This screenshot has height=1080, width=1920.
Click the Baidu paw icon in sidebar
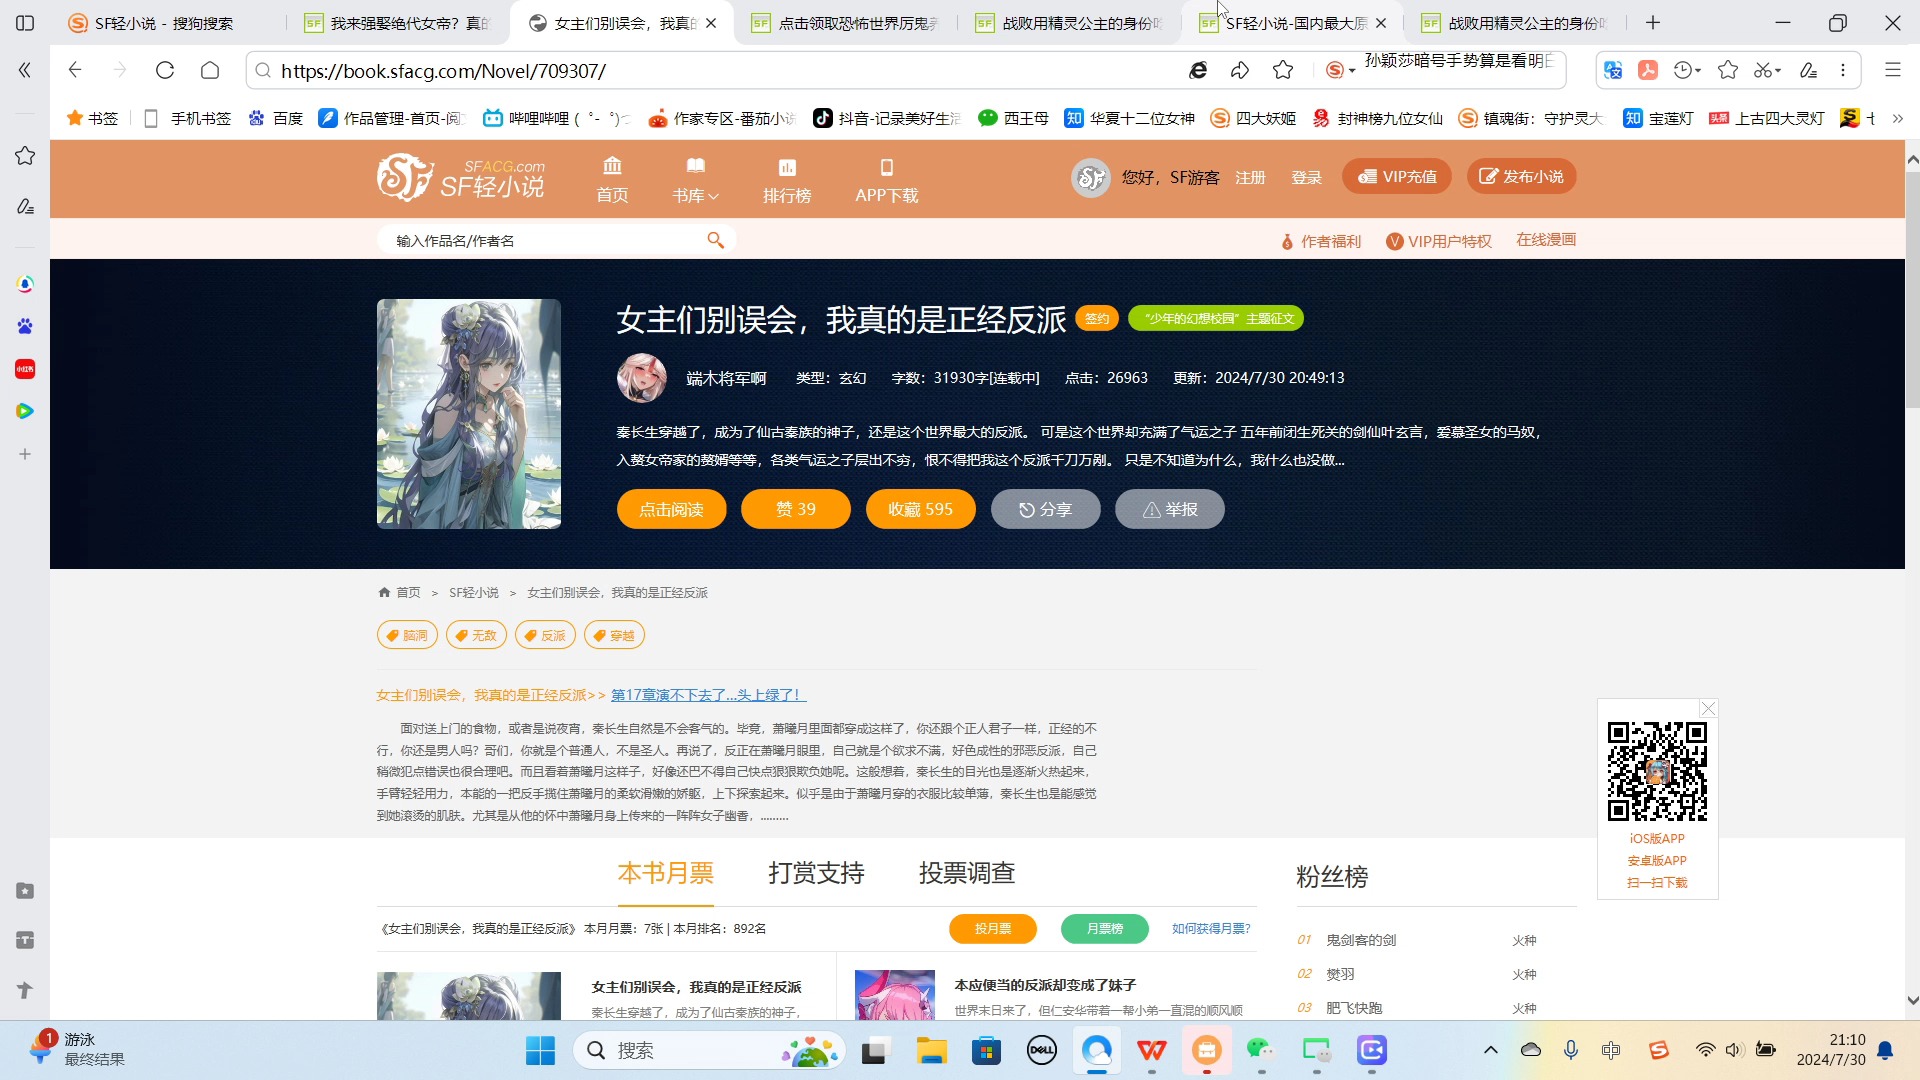point(25,326)
